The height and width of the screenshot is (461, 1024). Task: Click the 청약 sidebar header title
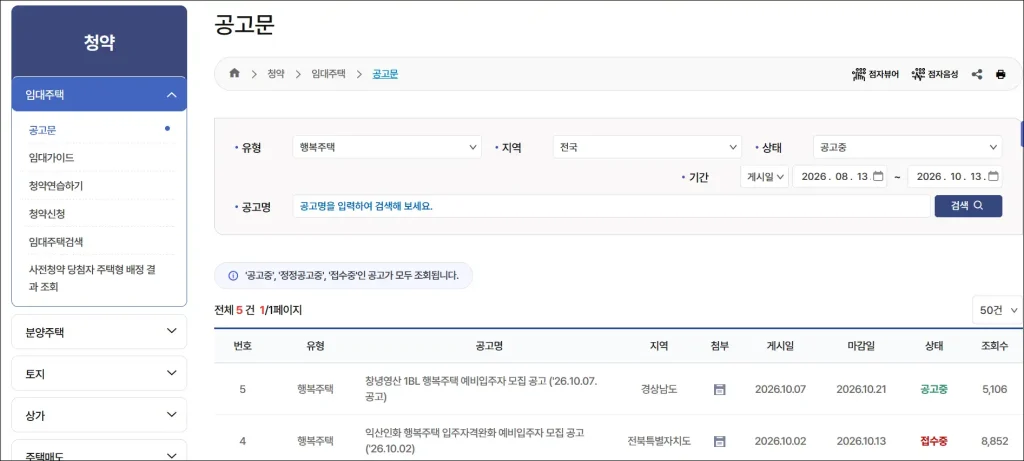pos(99,42)
